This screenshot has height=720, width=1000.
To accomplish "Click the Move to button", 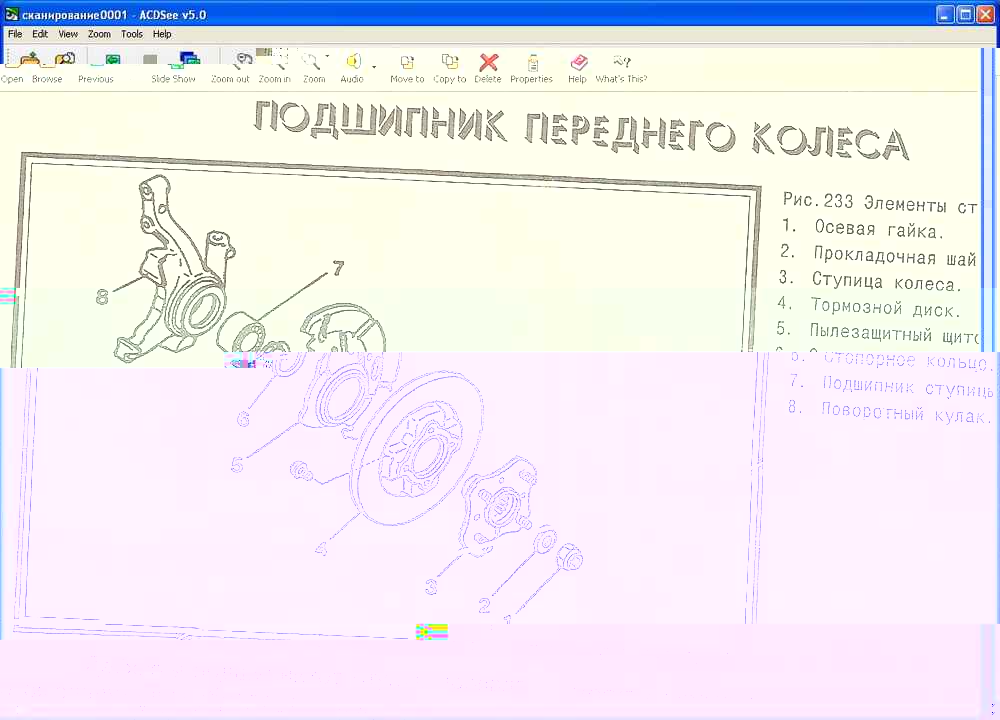I will (x=407, y=67).
